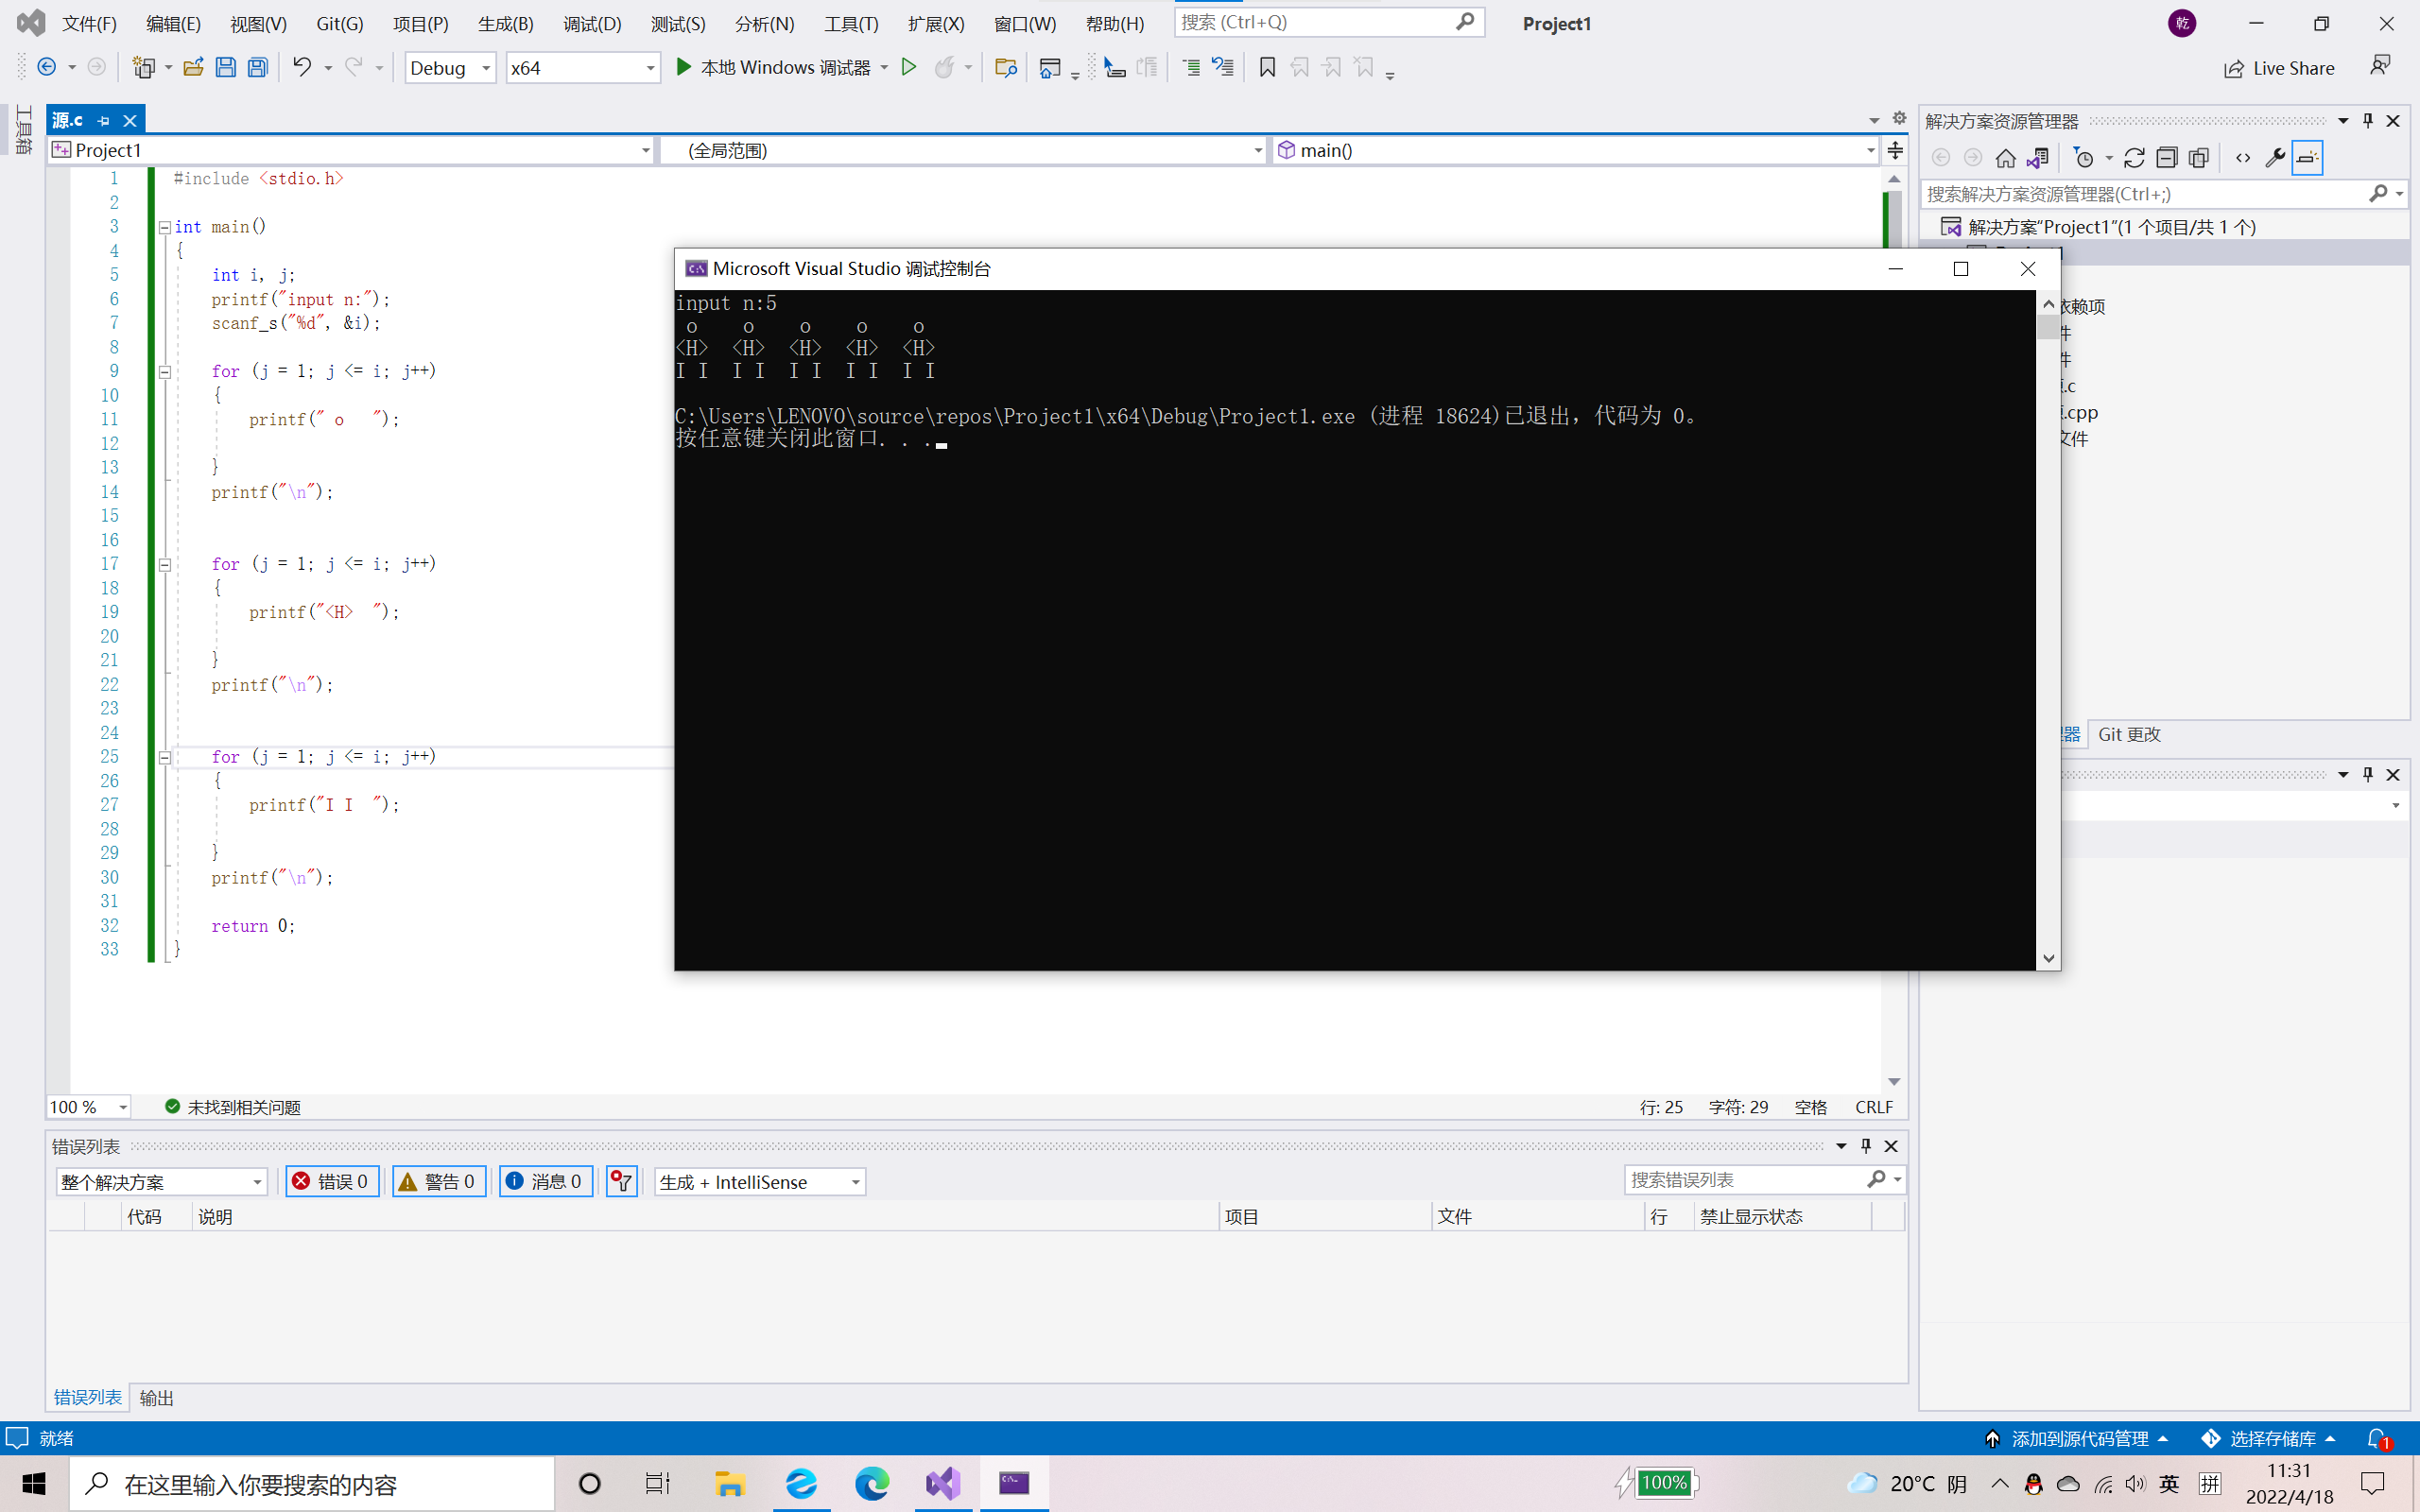Click the Live Share button
The height and width of the screenshot is (1512, 2420).
point(2279,68)
